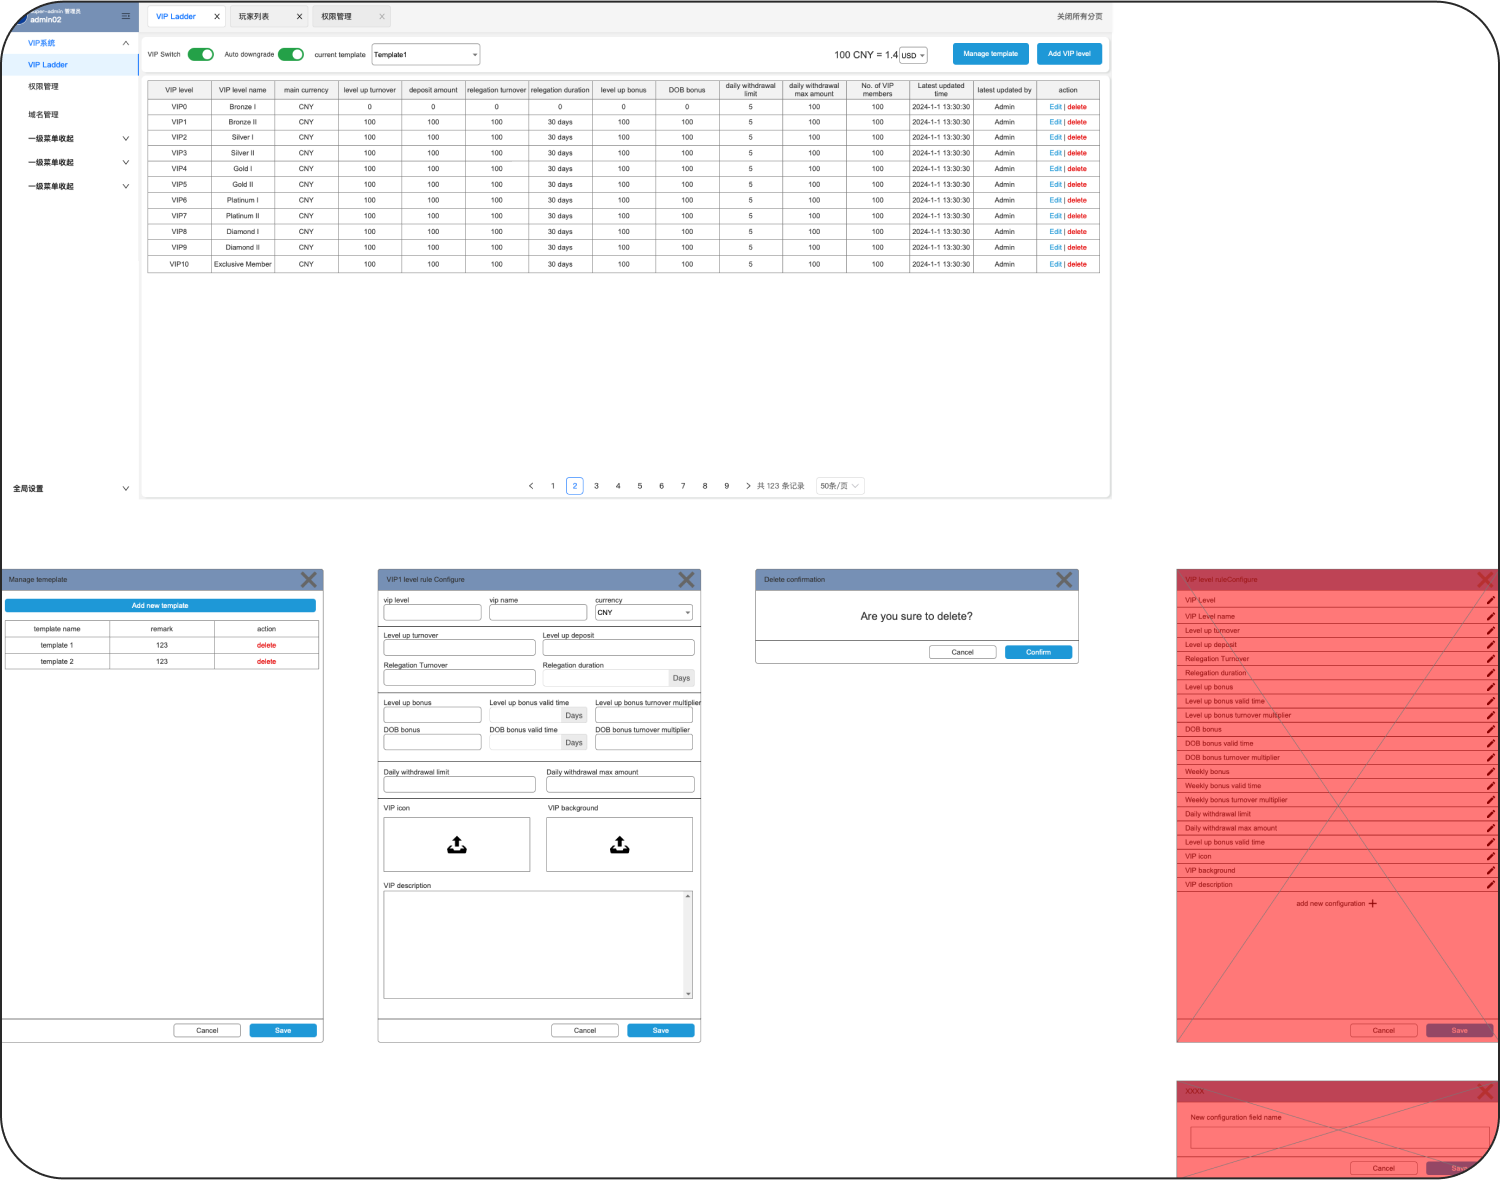Click the VIP description text area
This screenshot has height=1180, width=1500.
click(x=535, y=945)
